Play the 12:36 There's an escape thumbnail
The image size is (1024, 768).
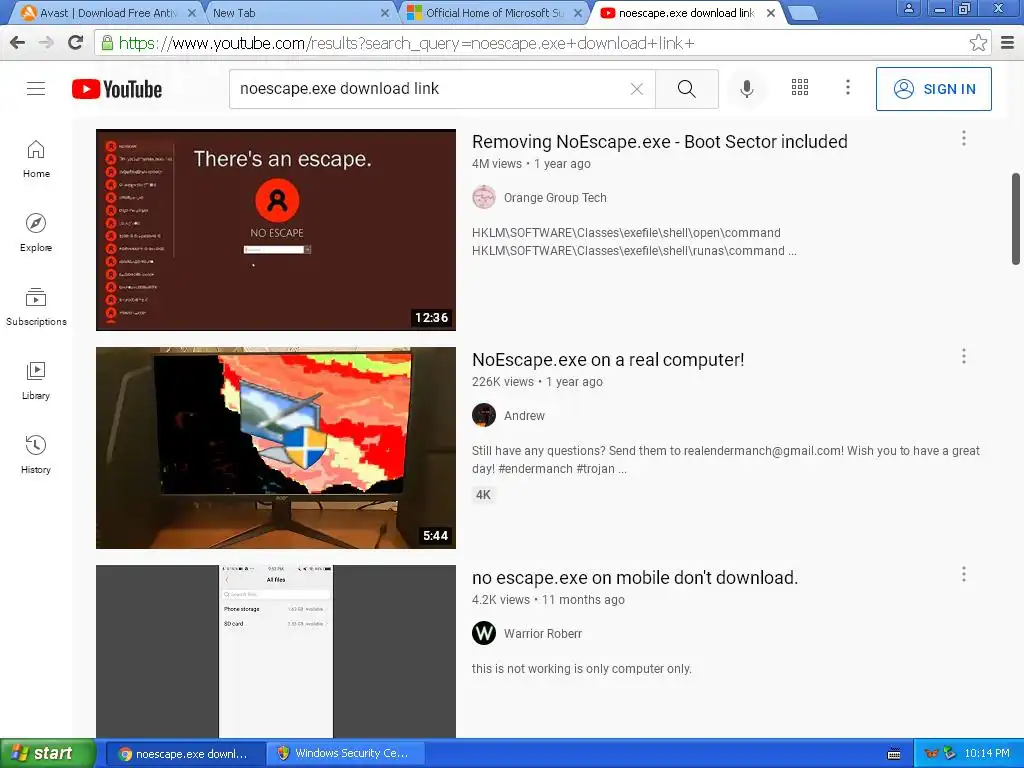click(276, 230)
